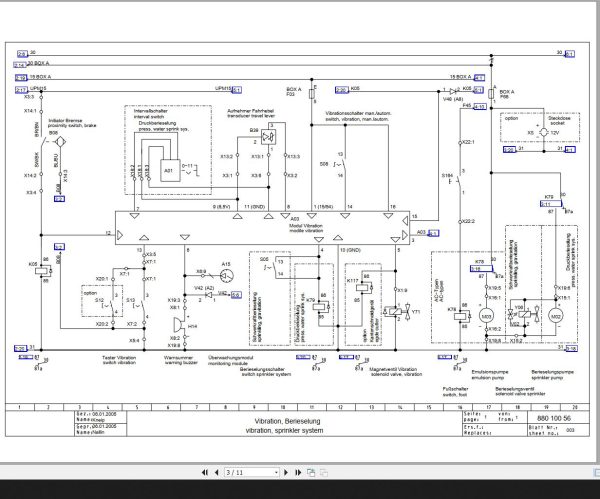Go to the first page
The width and height of the screenshot is (600, 499).
pyautogui.click(x=205, y=473)
